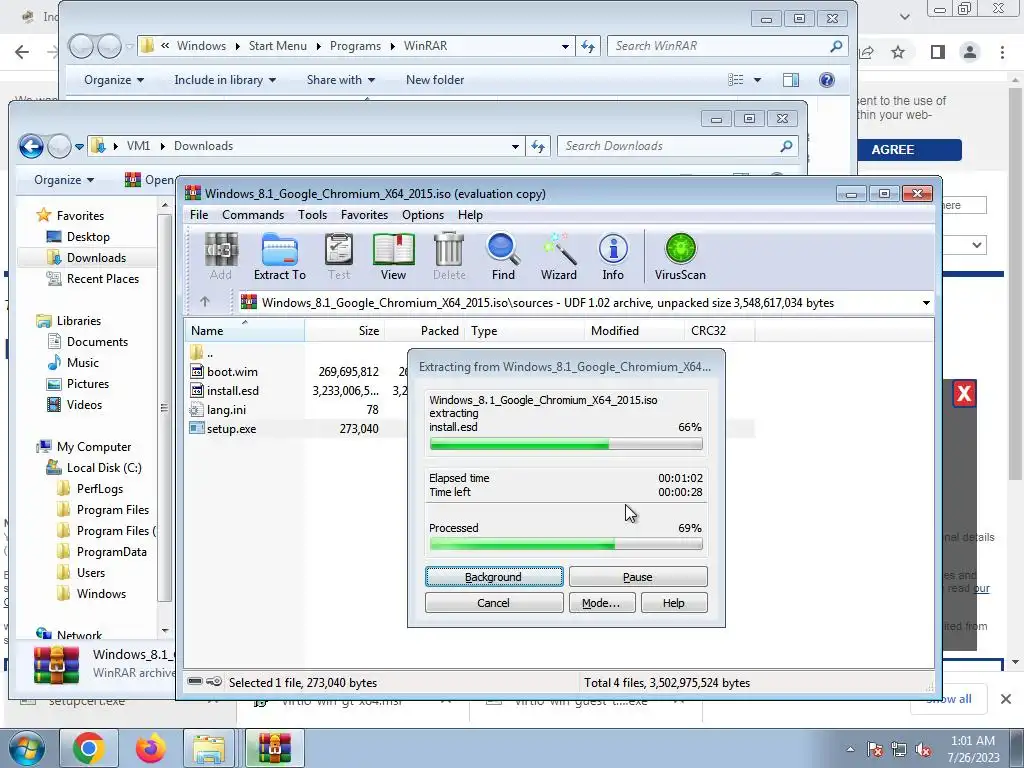Expand Downloads address bar history dropdown
The height and width of the screenshot is (768, 1024).
[x=515, y=146]
